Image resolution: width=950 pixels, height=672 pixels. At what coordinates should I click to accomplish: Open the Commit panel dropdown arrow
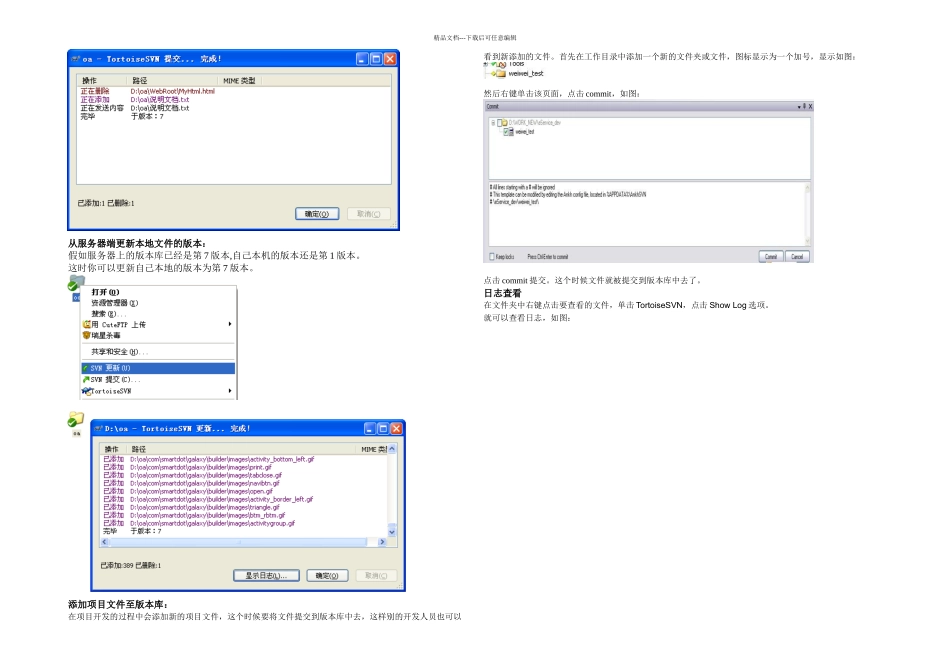(x=799, y=107)
